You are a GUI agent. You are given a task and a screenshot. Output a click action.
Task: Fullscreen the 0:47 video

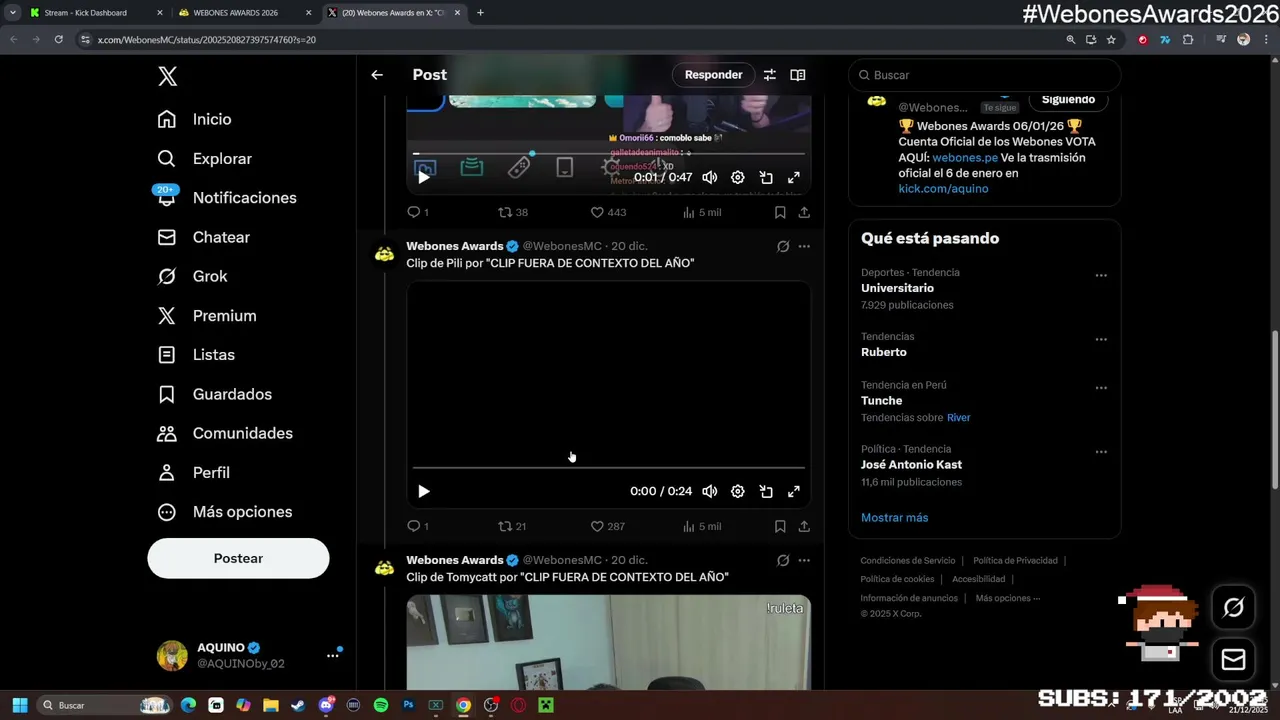(794, 177)
